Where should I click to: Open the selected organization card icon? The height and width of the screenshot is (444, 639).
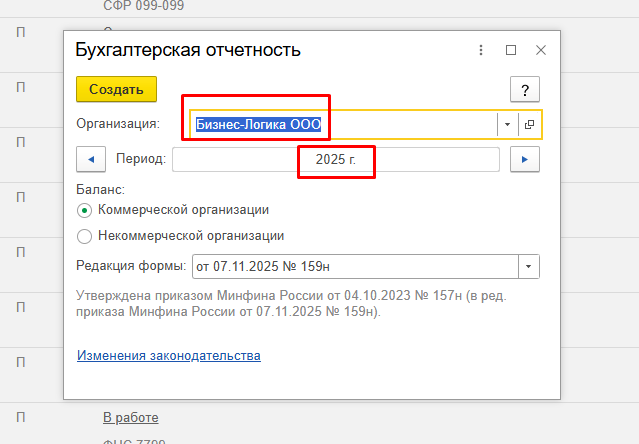click(529, 125)
